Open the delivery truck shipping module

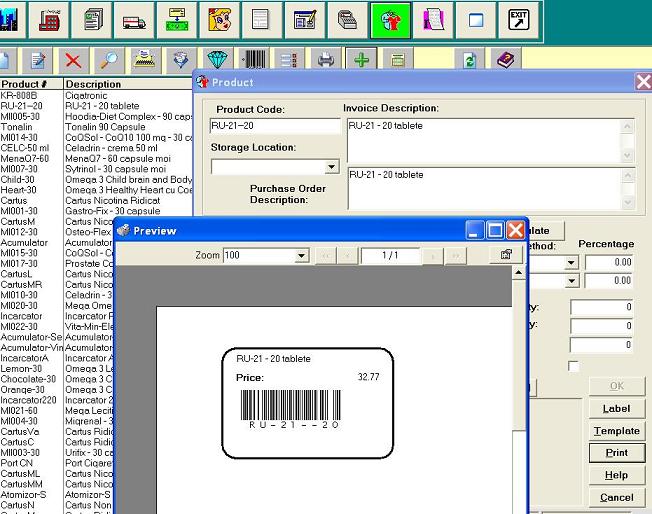tap(134, 20)
